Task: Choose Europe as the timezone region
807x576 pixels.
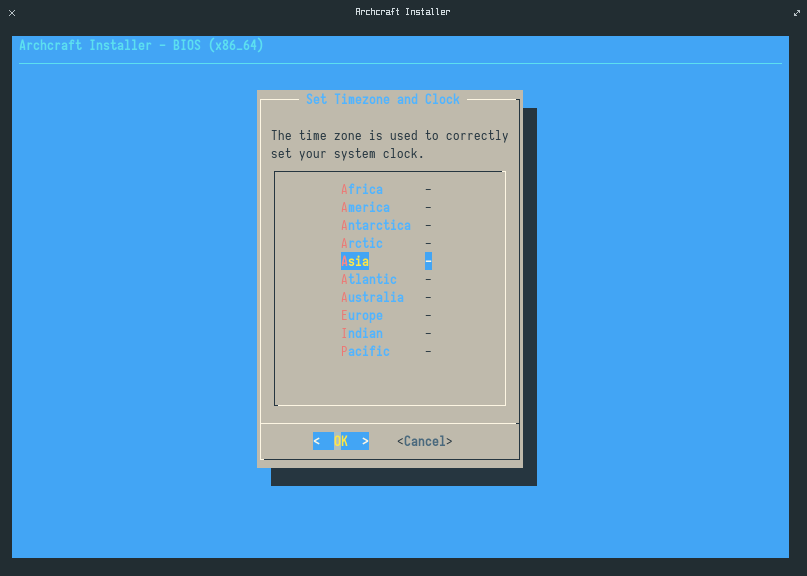Action: coord(362,316)
